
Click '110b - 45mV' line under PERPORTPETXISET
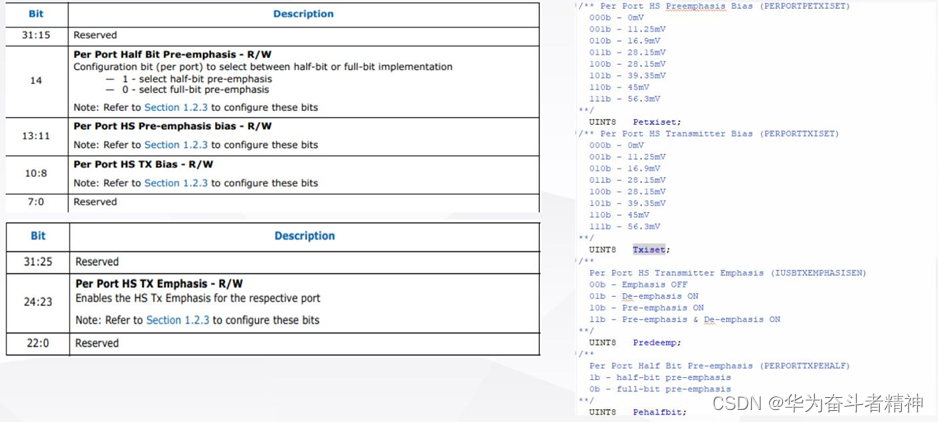click(x=619, y=87)
